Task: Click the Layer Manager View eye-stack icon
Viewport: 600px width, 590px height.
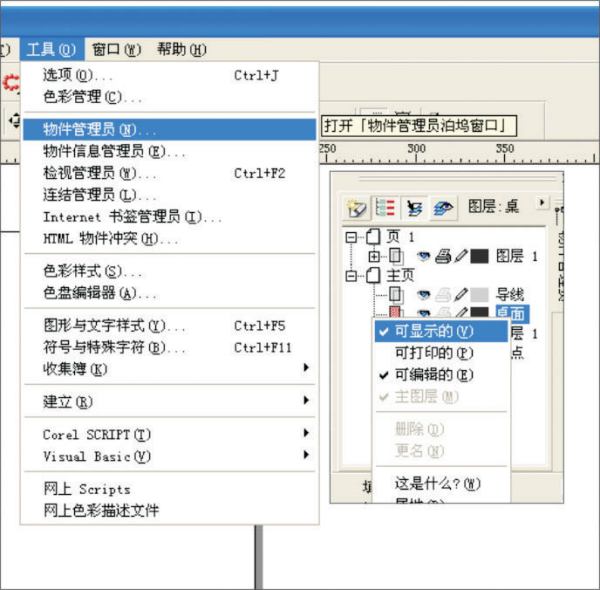Action: tap(443, 208)
